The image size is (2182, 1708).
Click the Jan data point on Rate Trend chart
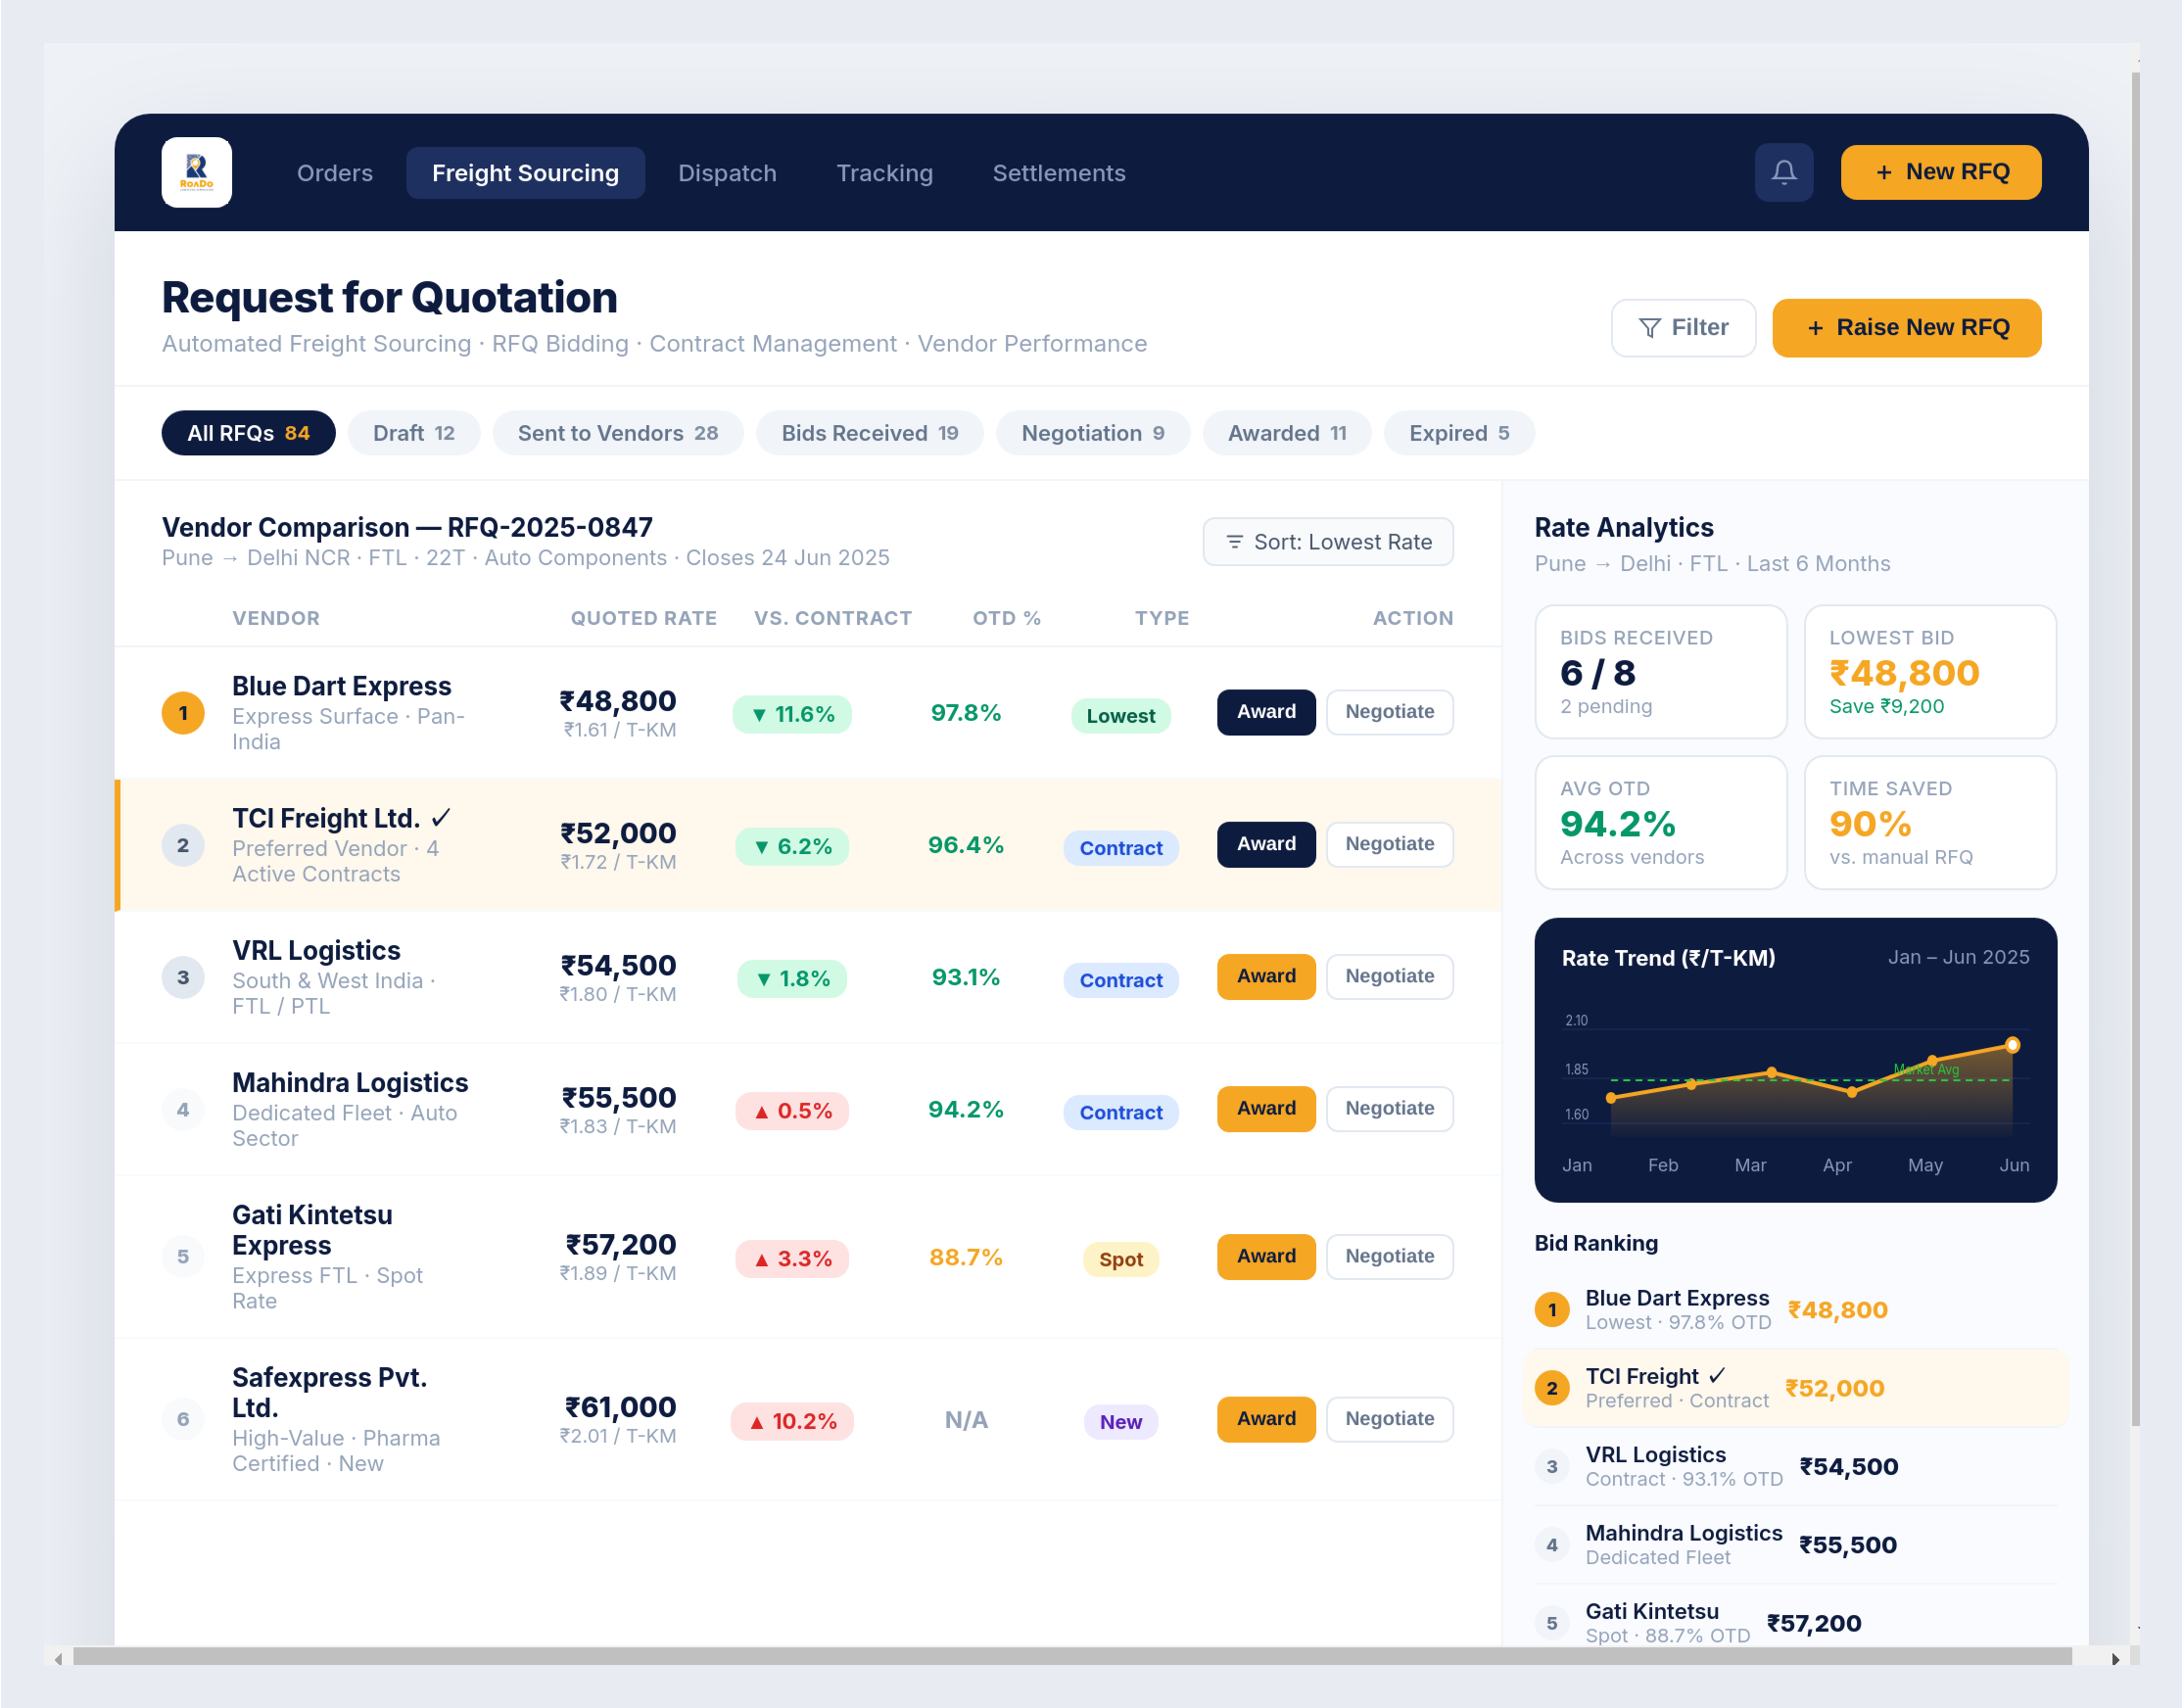(x=1610, y=1098)
